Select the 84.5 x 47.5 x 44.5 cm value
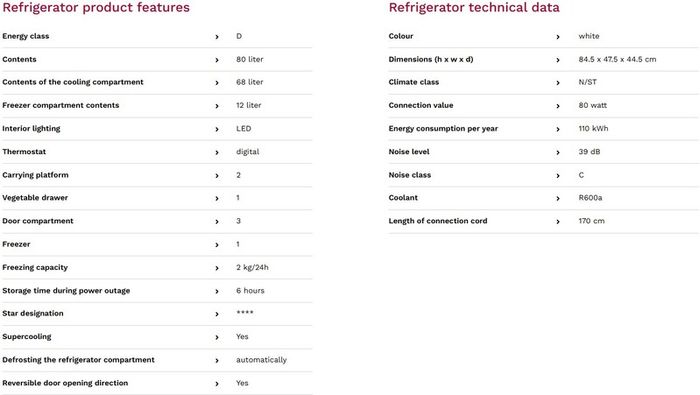This screenshot has height=395, width=700. click(617, 59)
